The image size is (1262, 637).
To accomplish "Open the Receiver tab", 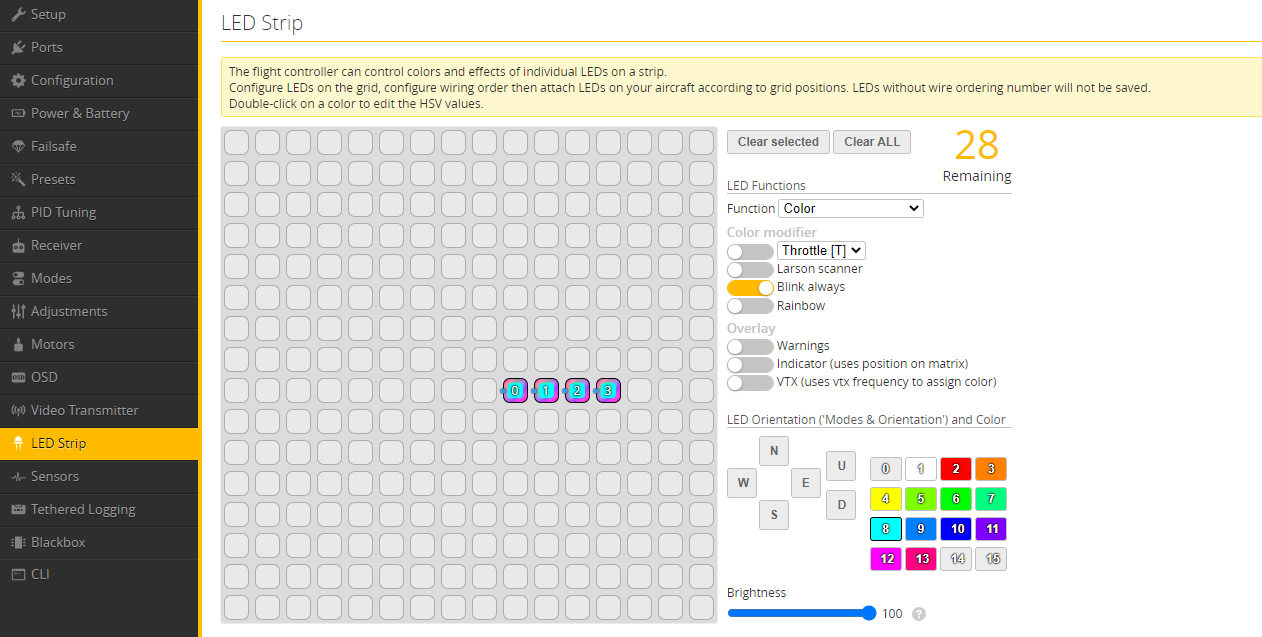I will click(56, 245).
